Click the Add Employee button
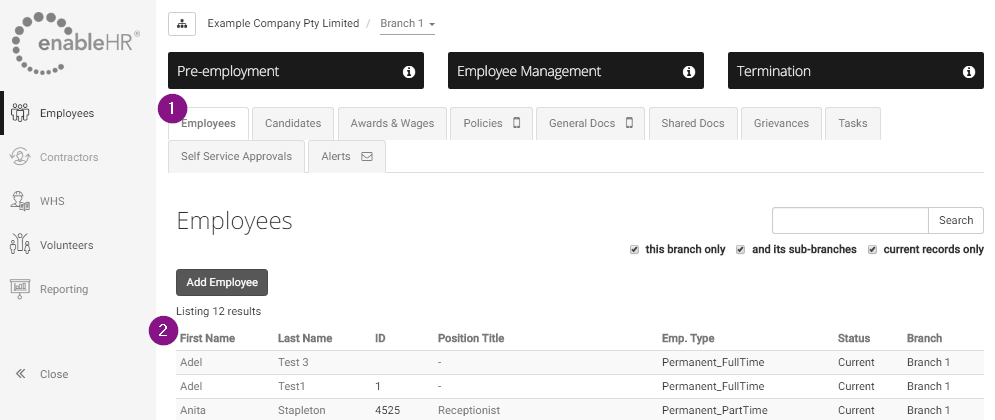The height and width of the screenshot is (420, 995). tap(222, 282)
